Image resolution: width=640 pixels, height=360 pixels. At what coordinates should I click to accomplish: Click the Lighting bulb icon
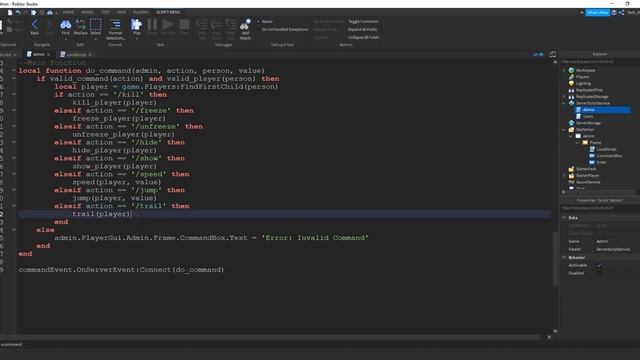571,83
